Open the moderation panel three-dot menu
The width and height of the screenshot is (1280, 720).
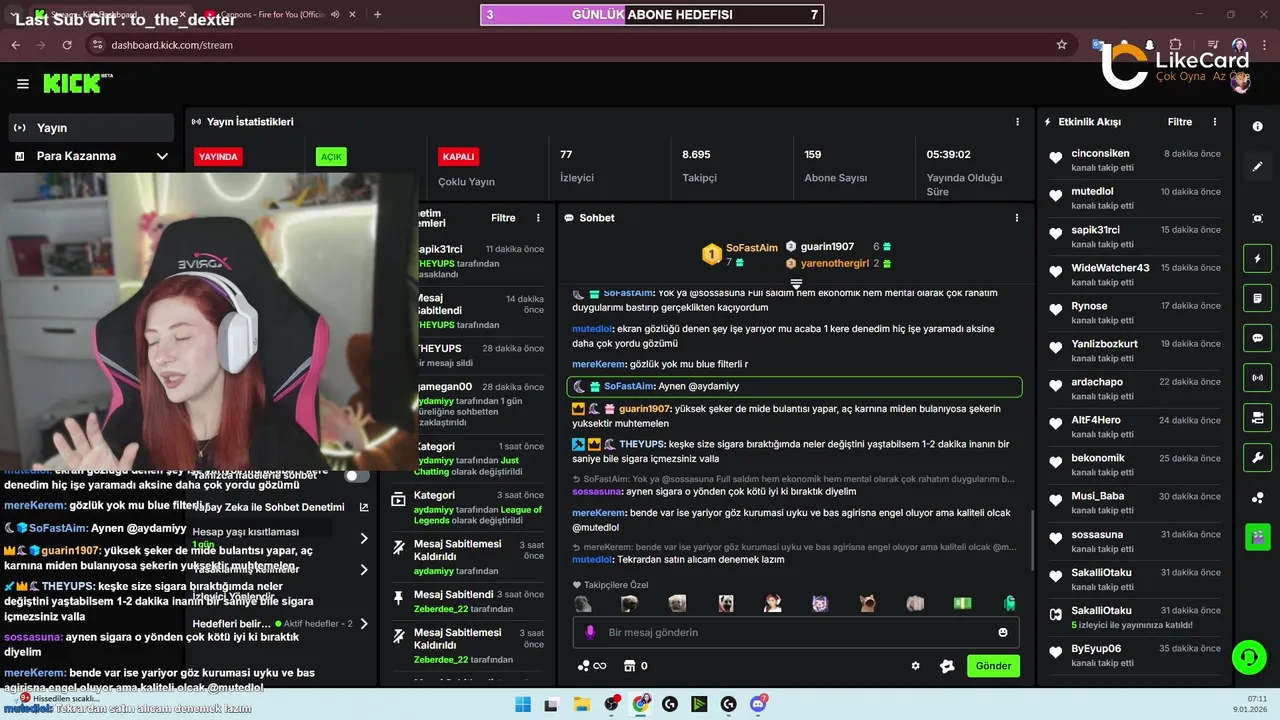(538, 218)
